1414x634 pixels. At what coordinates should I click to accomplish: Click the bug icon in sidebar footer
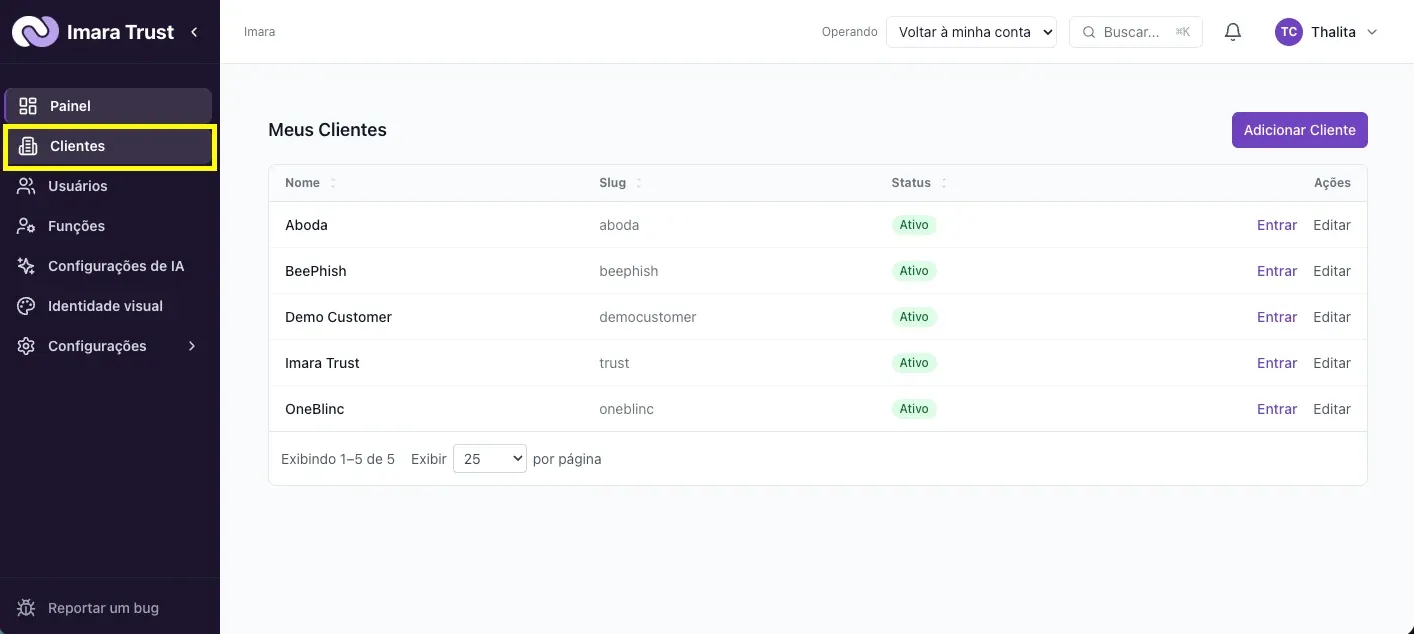[x=27, y=608]
